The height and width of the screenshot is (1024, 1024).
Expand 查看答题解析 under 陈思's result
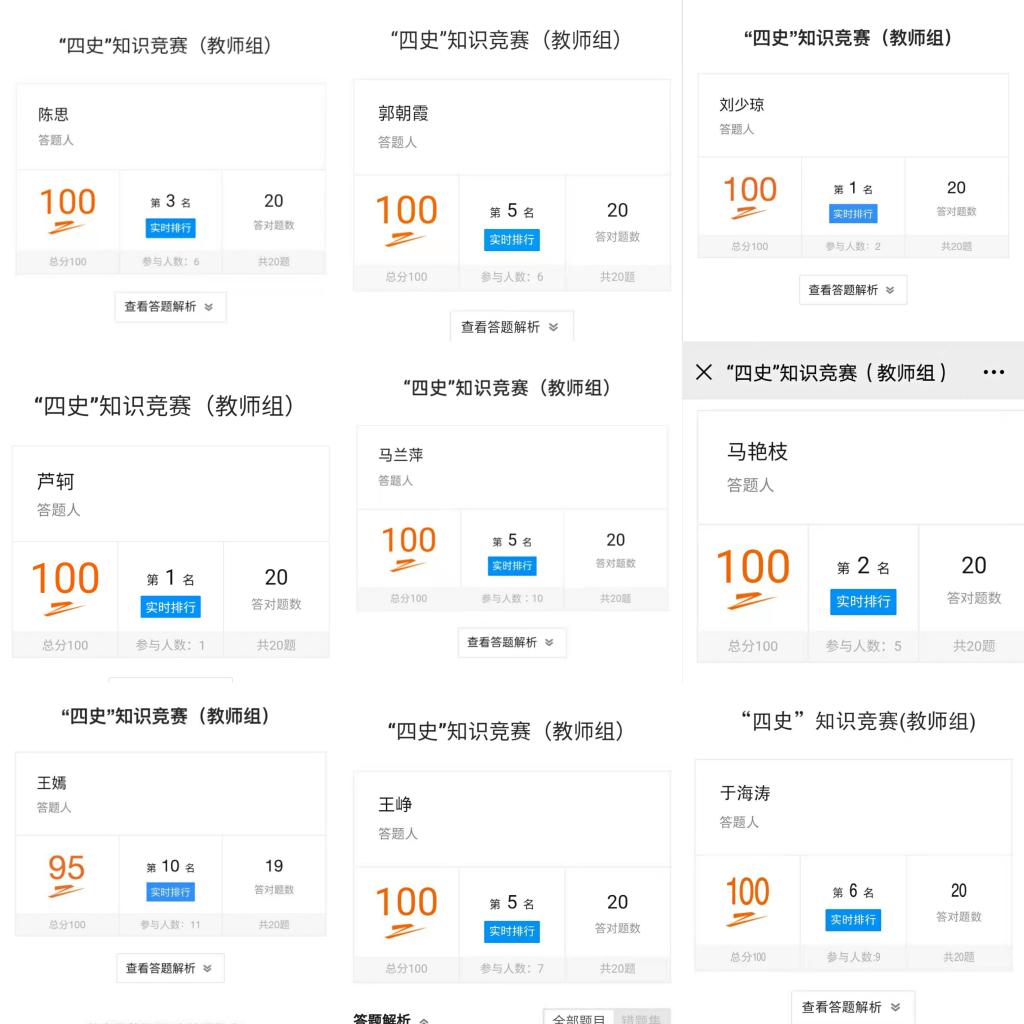click(x=170, y=307)
